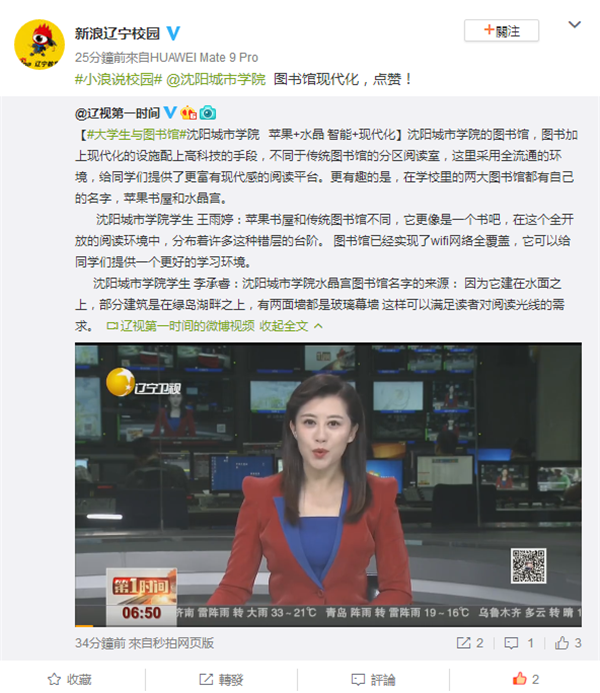Select the 評論 comment tab

[373, 679]
